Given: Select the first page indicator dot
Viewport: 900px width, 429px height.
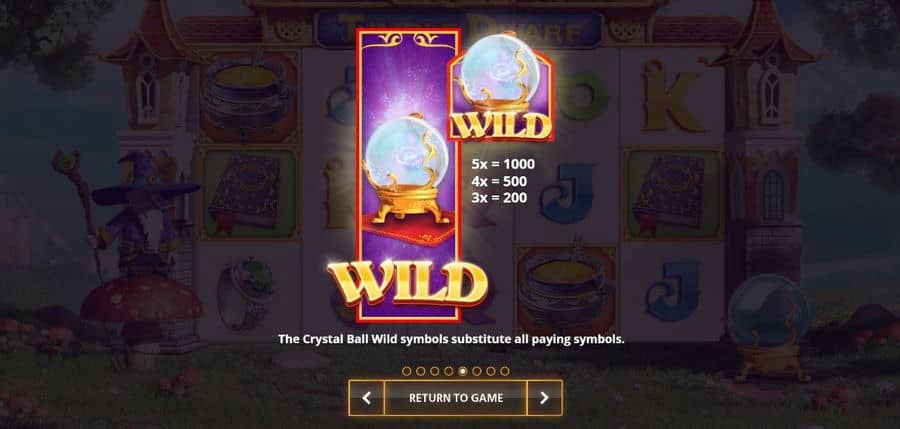Looking at the screenshot, I should (x=406, y=371).
